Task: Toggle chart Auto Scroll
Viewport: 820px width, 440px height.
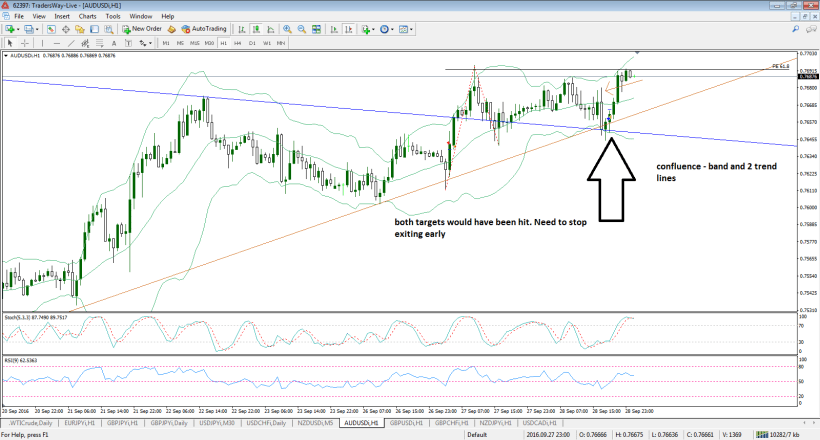Action: pos(334,29)
